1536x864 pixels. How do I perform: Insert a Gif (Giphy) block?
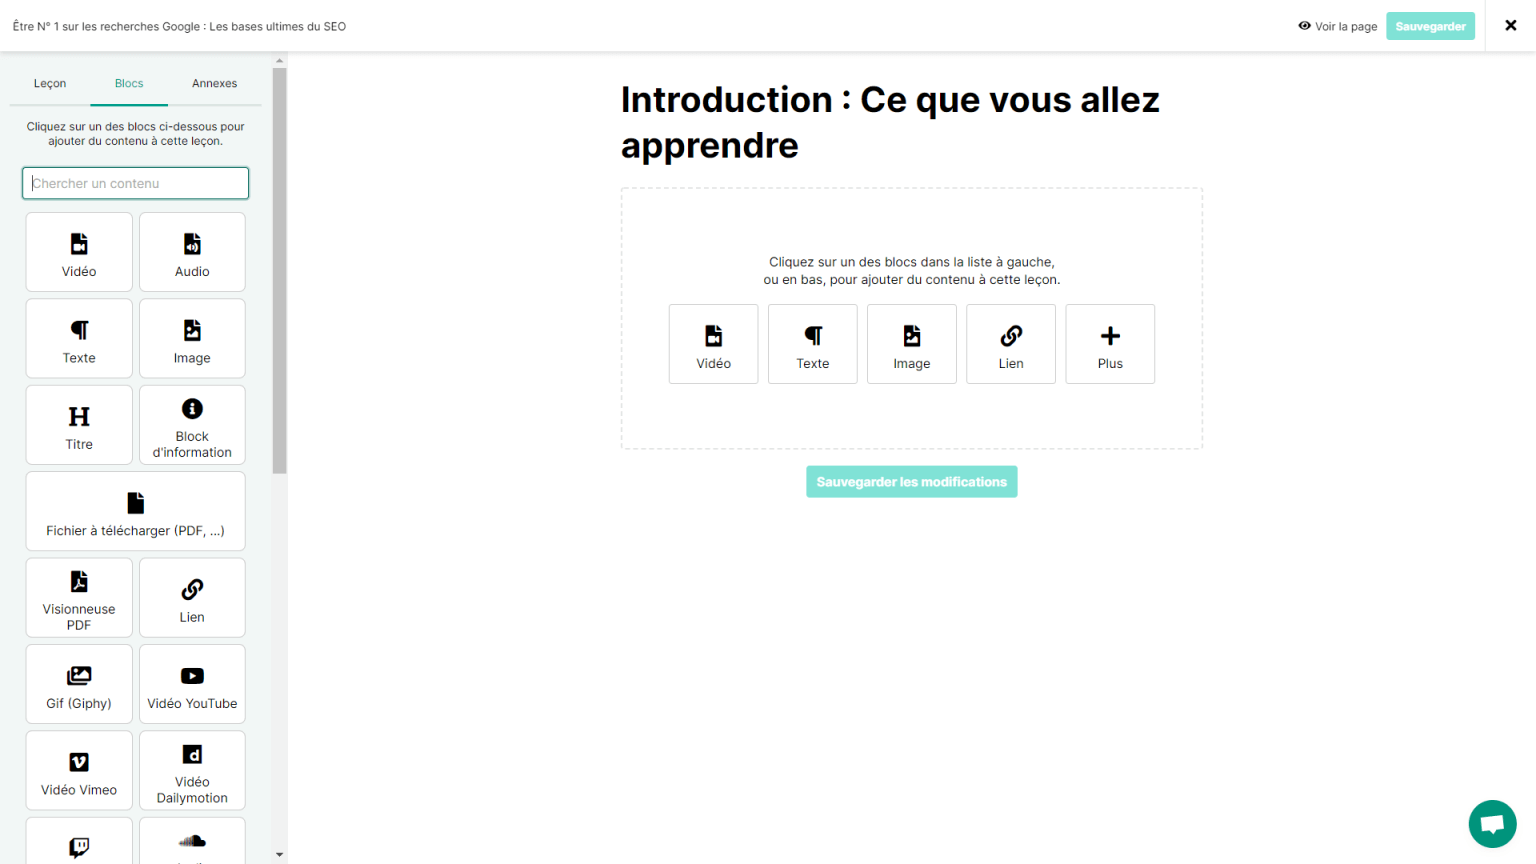click(x=79, y=684)
